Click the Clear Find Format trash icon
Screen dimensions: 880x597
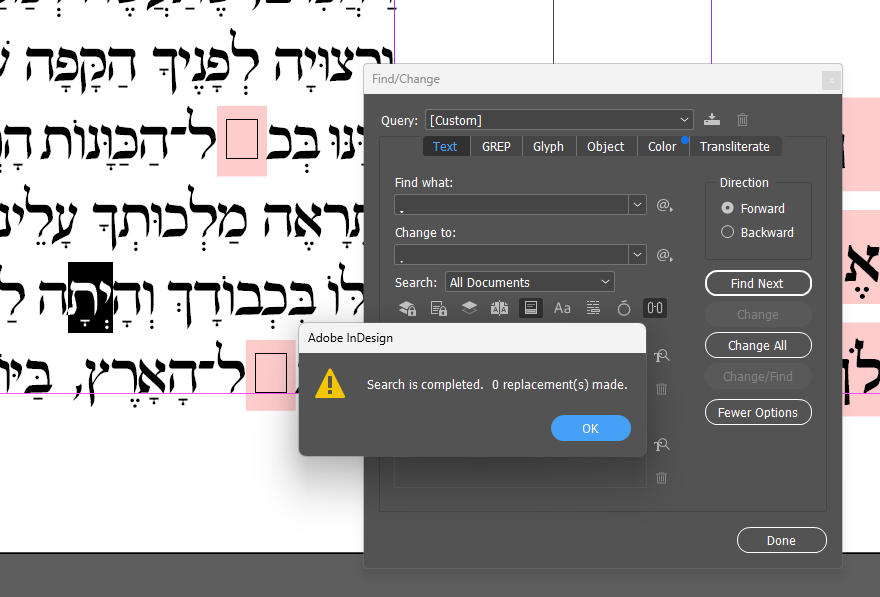point(662,388)
